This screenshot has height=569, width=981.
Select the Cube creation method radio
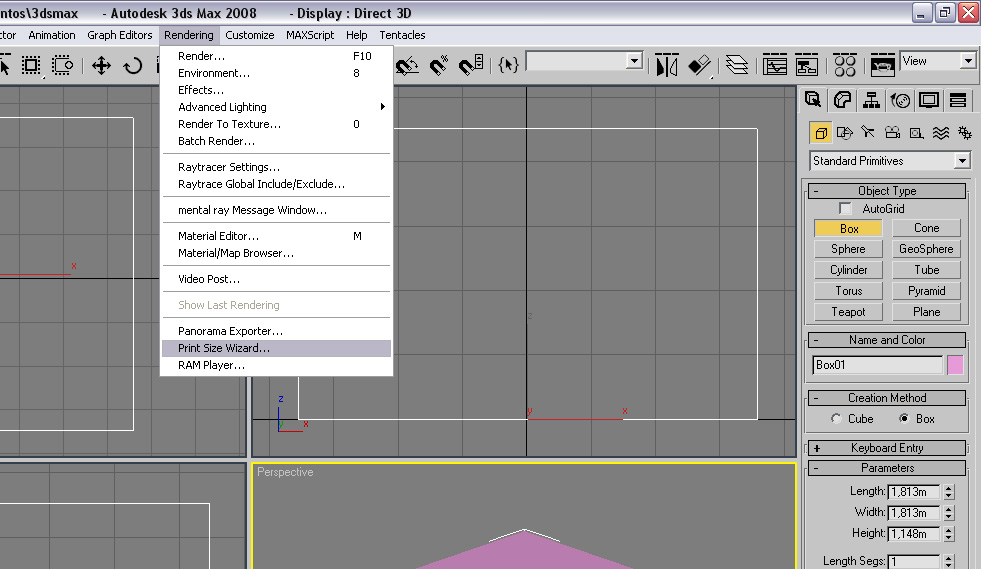tap(836, 419)
